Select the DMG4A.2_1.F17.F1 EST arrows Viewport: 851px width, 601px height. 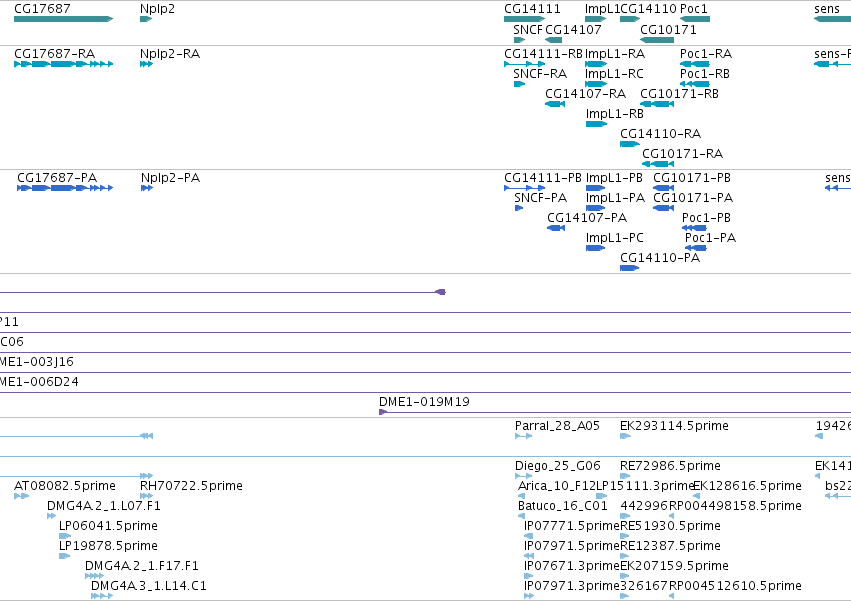(x=94, y=576)
